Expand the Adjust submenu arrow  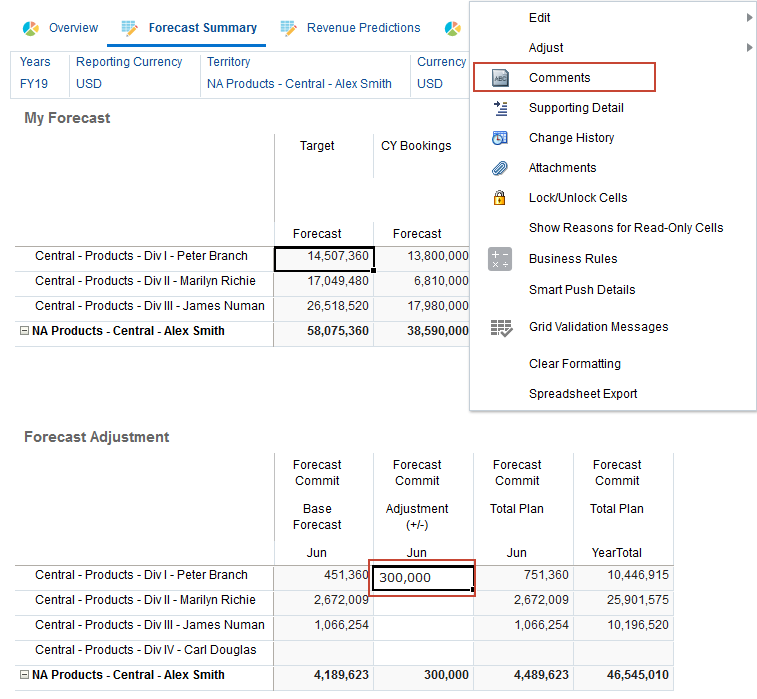click(749, 48)
